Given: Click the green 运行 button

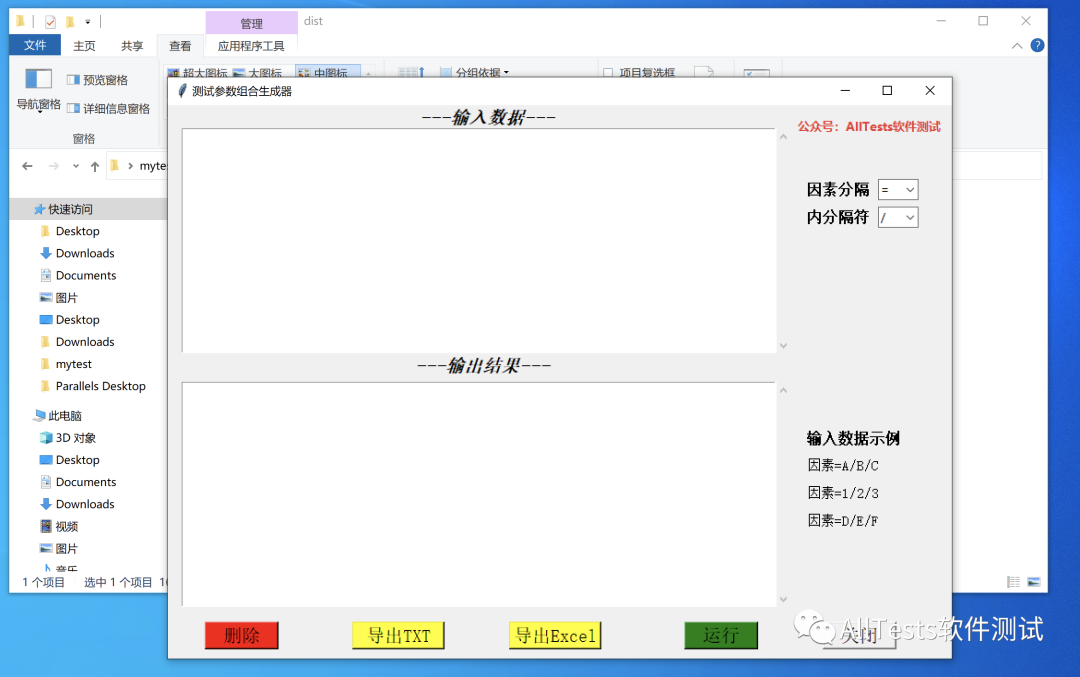Looking at the screenshot, I should (x=721, y=636).
